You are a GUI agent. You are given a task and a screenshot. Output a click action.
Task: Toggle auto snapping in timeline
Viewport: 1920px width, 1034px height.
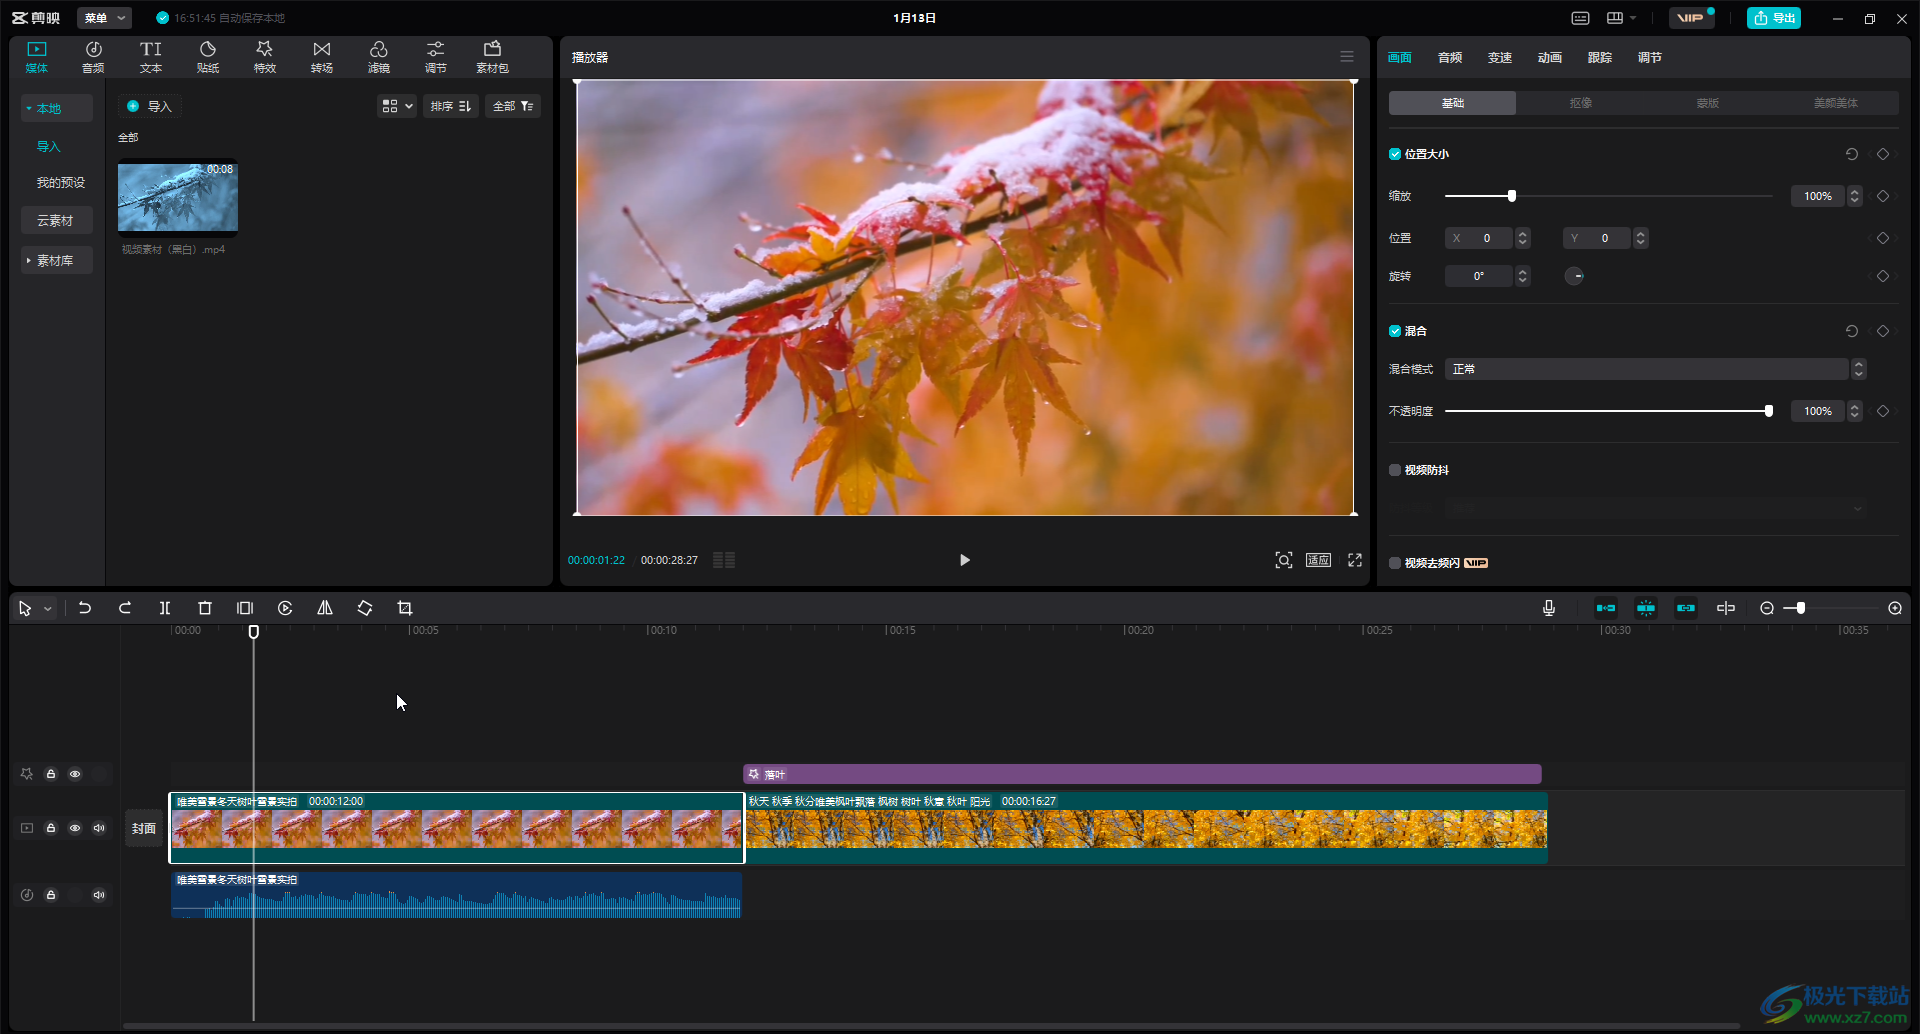[x=1646, y=608]
